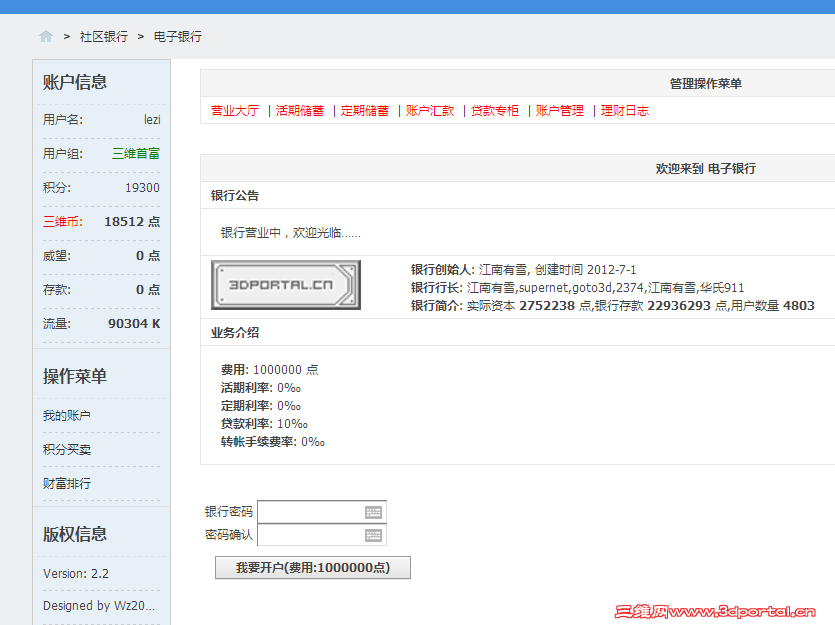
Task: Click the 三维币 label link
Action: [x=62, y=221]
